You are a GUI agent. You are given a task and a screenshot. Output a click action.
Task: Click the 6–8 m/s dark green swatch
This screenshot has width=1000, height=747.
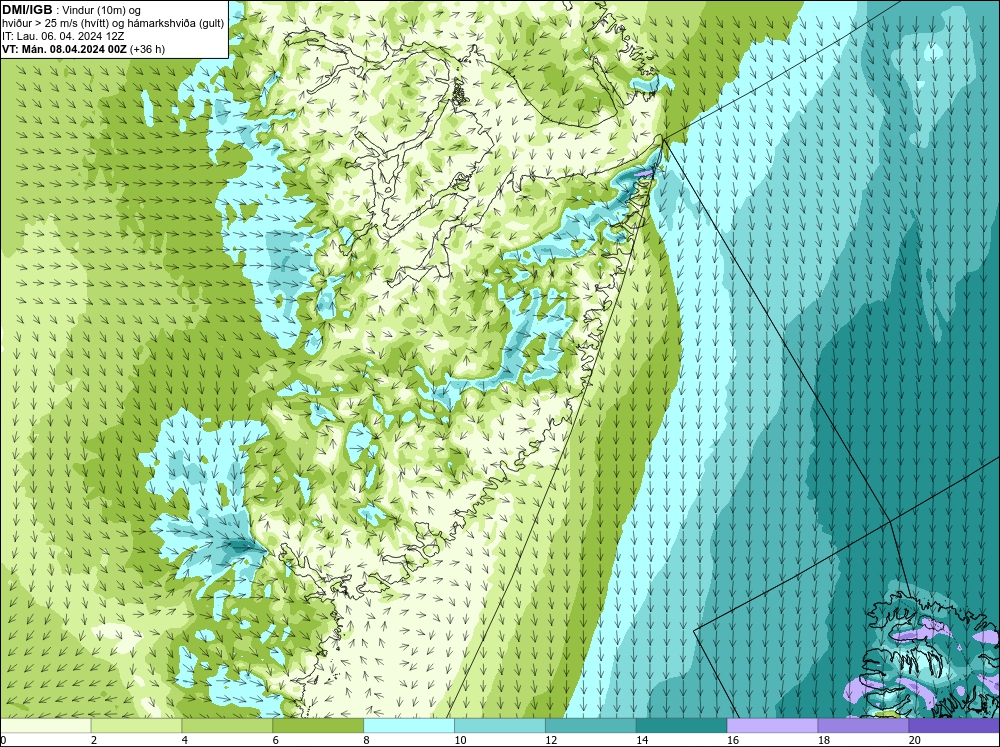[318, 725]
